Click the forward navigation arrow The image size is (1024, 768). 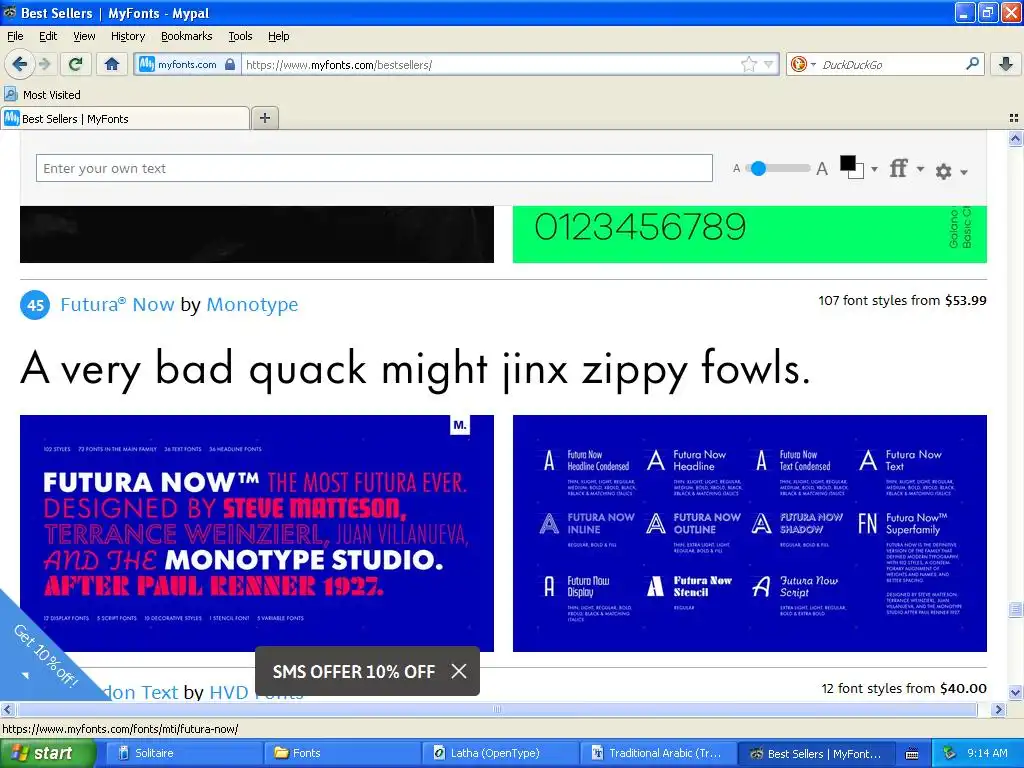[x=44, y=64]
